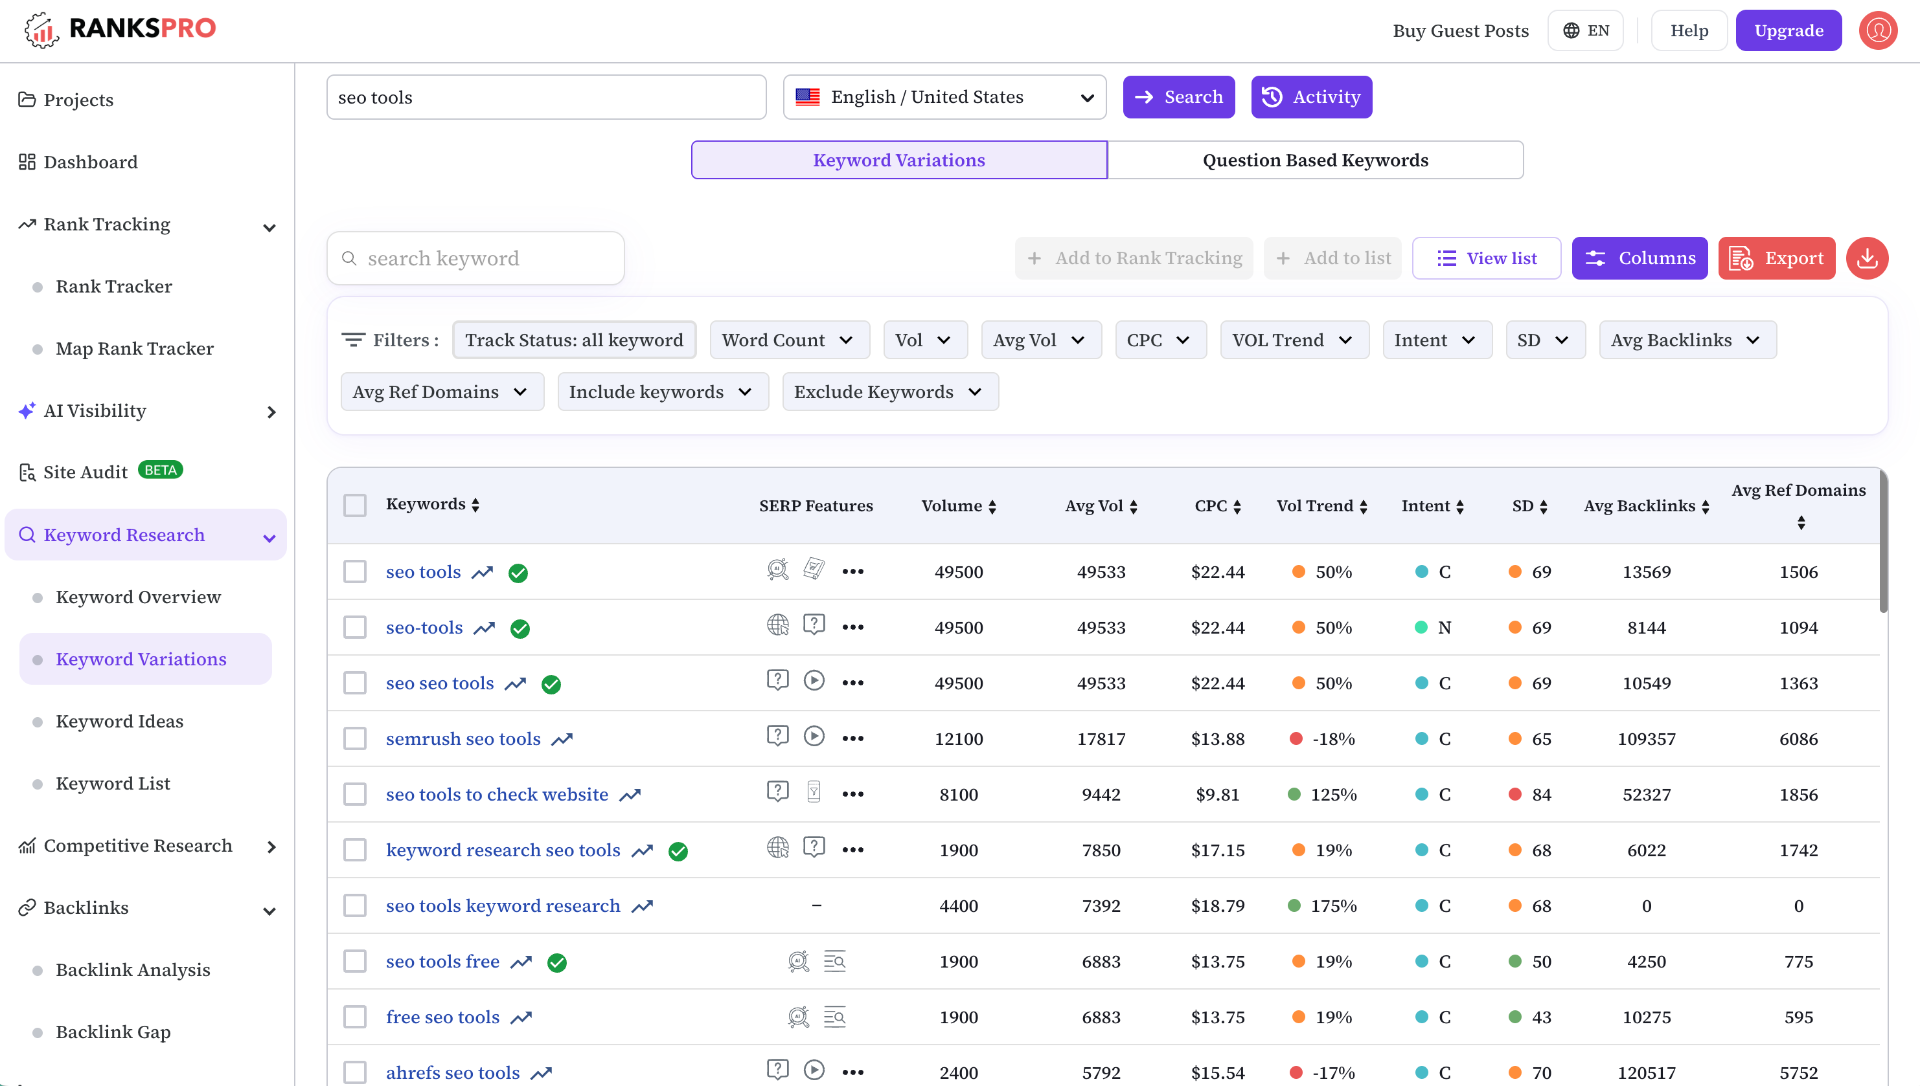Click the table vertical scrollbar
Viewport: 1920px width, 1086px height.
[1883, 542]
